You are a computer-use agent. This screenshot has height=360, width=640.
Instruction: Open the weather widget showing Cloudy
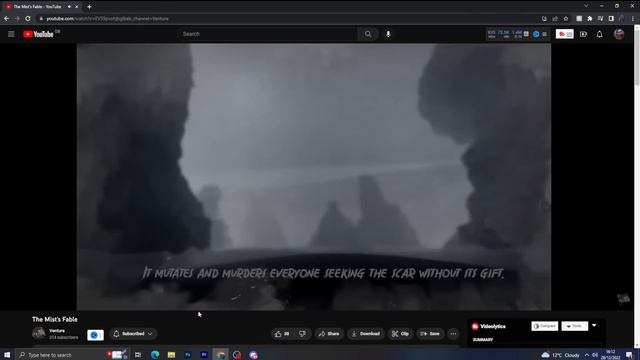pyautogui.click(x=560, y=355)
